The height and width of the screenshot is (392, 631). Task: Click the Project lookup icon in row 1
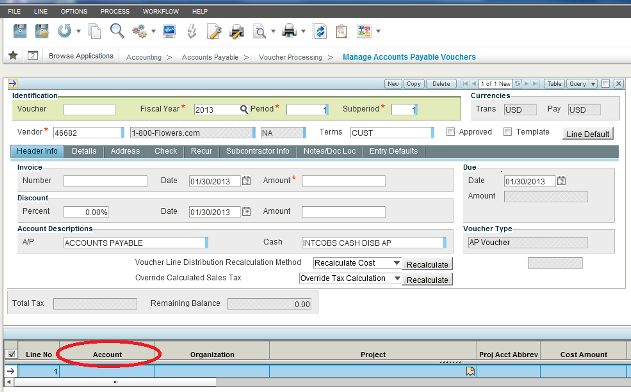coord(470,371)
